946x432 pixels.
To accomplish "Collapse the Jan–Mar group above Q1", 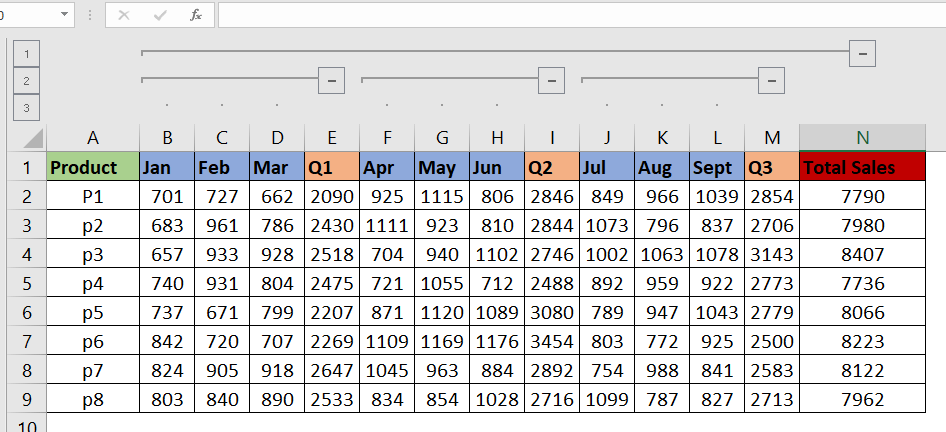I will tap(331, 79).
